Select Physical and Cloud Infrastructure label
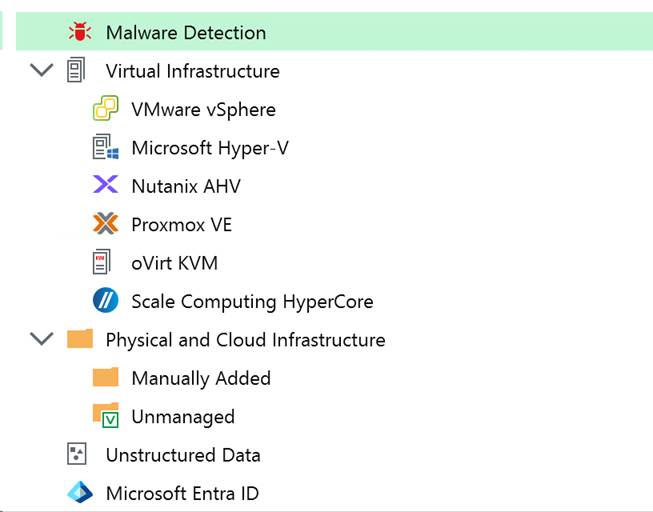653x512 pixels. (245, 340)
